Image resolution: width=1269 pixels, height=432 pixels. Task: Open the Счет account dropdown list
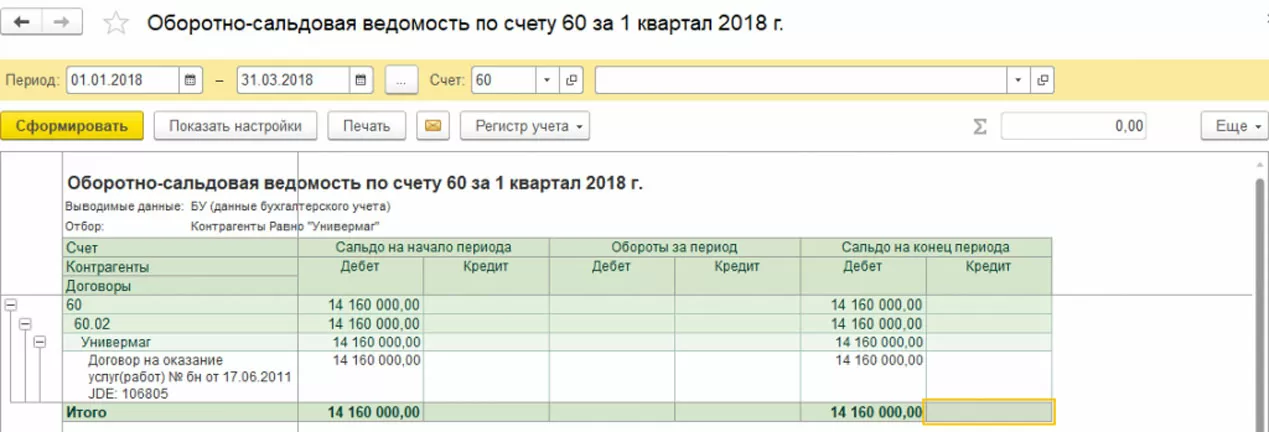tap(547, 80)
